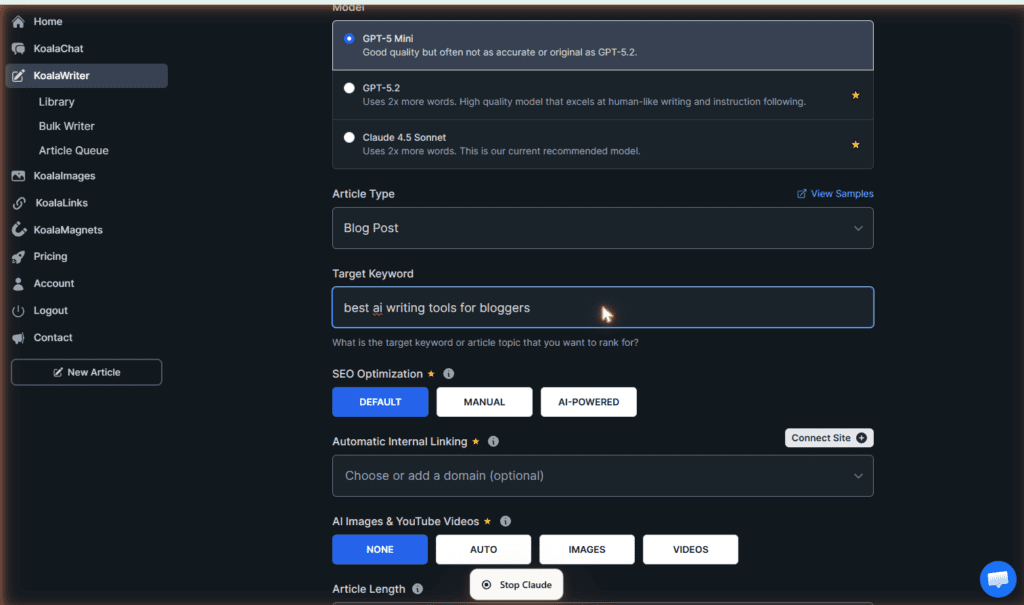
Task: Open the Article Type Blog Post dropdown
Action: (603, 228)
